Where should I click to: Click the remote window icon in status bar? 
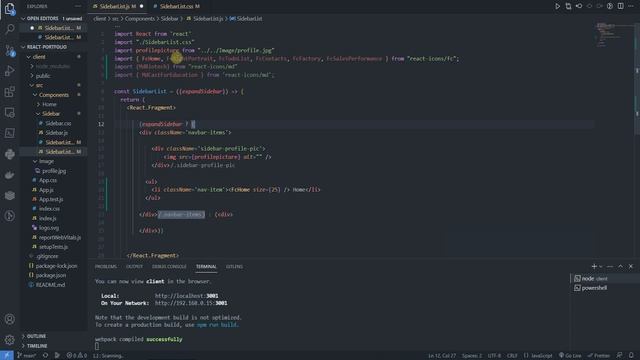[x=7, y=356]
